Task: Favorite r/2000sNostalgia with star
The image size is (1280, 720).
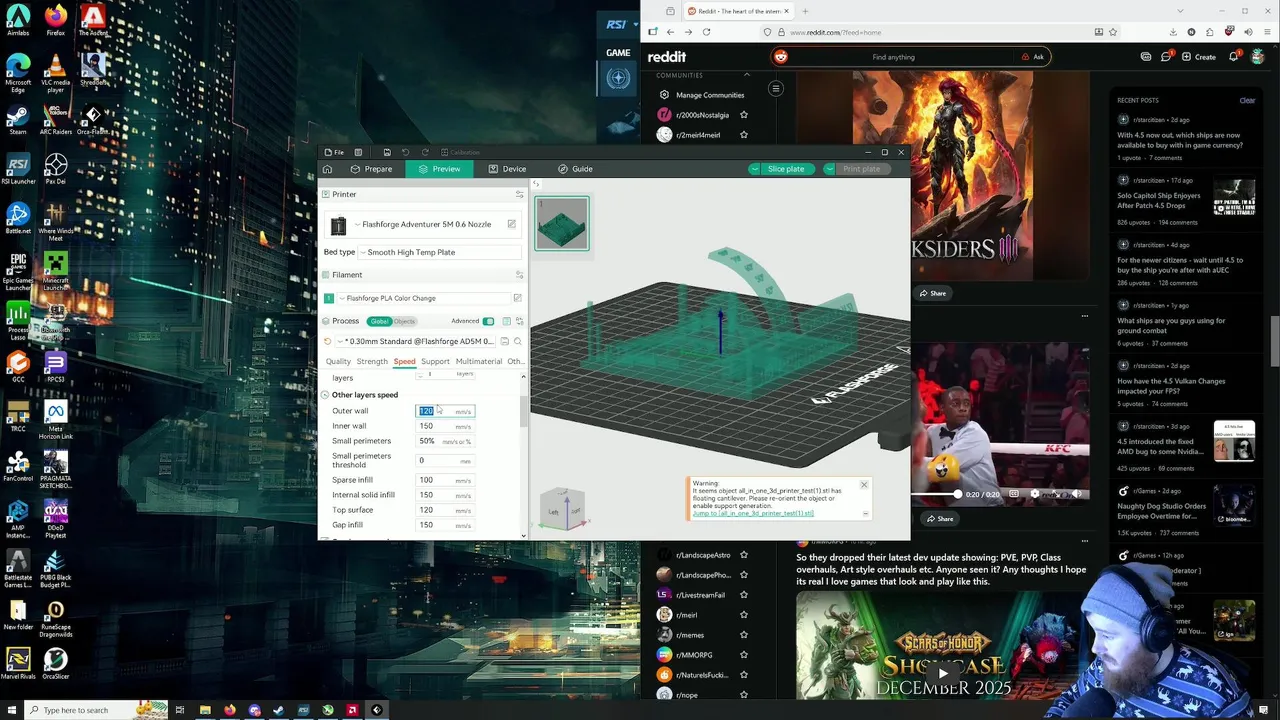Action: point(743,115)
